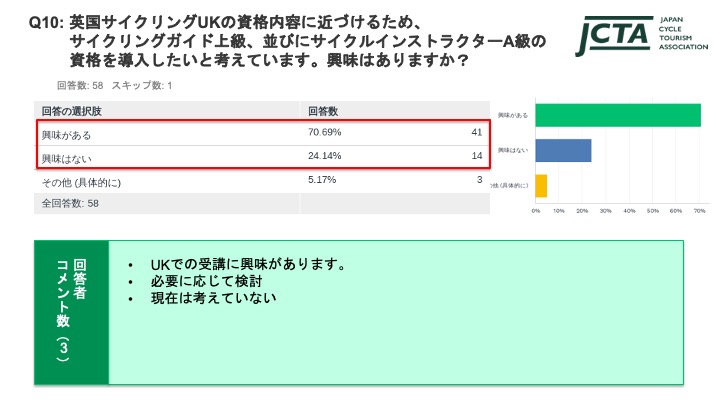Select the blue 興味はない bar
The width and height of the screenshot is (720, 405).
click(563, 151)
